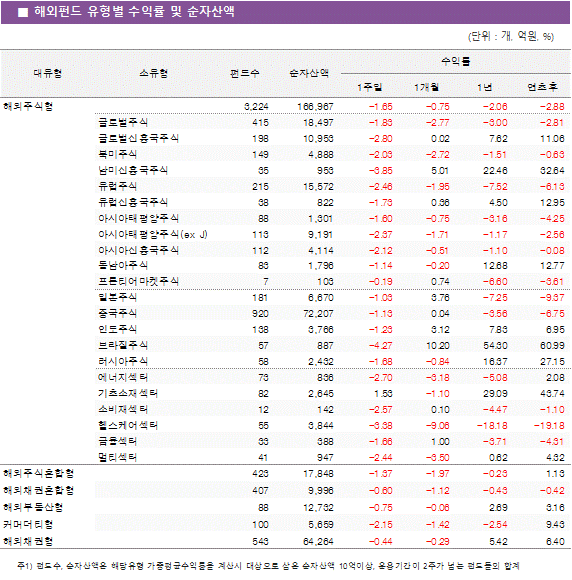
Task: Select the '멀티섹터' row label
Action: [x=117, y=457]
